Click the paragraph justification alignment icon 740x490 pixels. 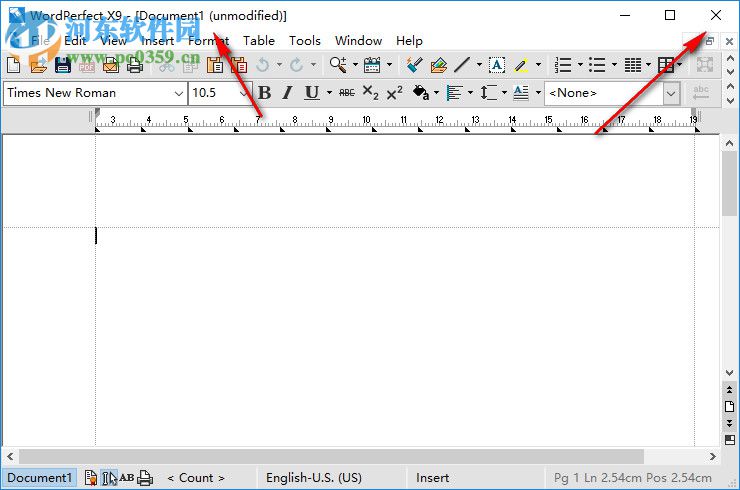454,93
